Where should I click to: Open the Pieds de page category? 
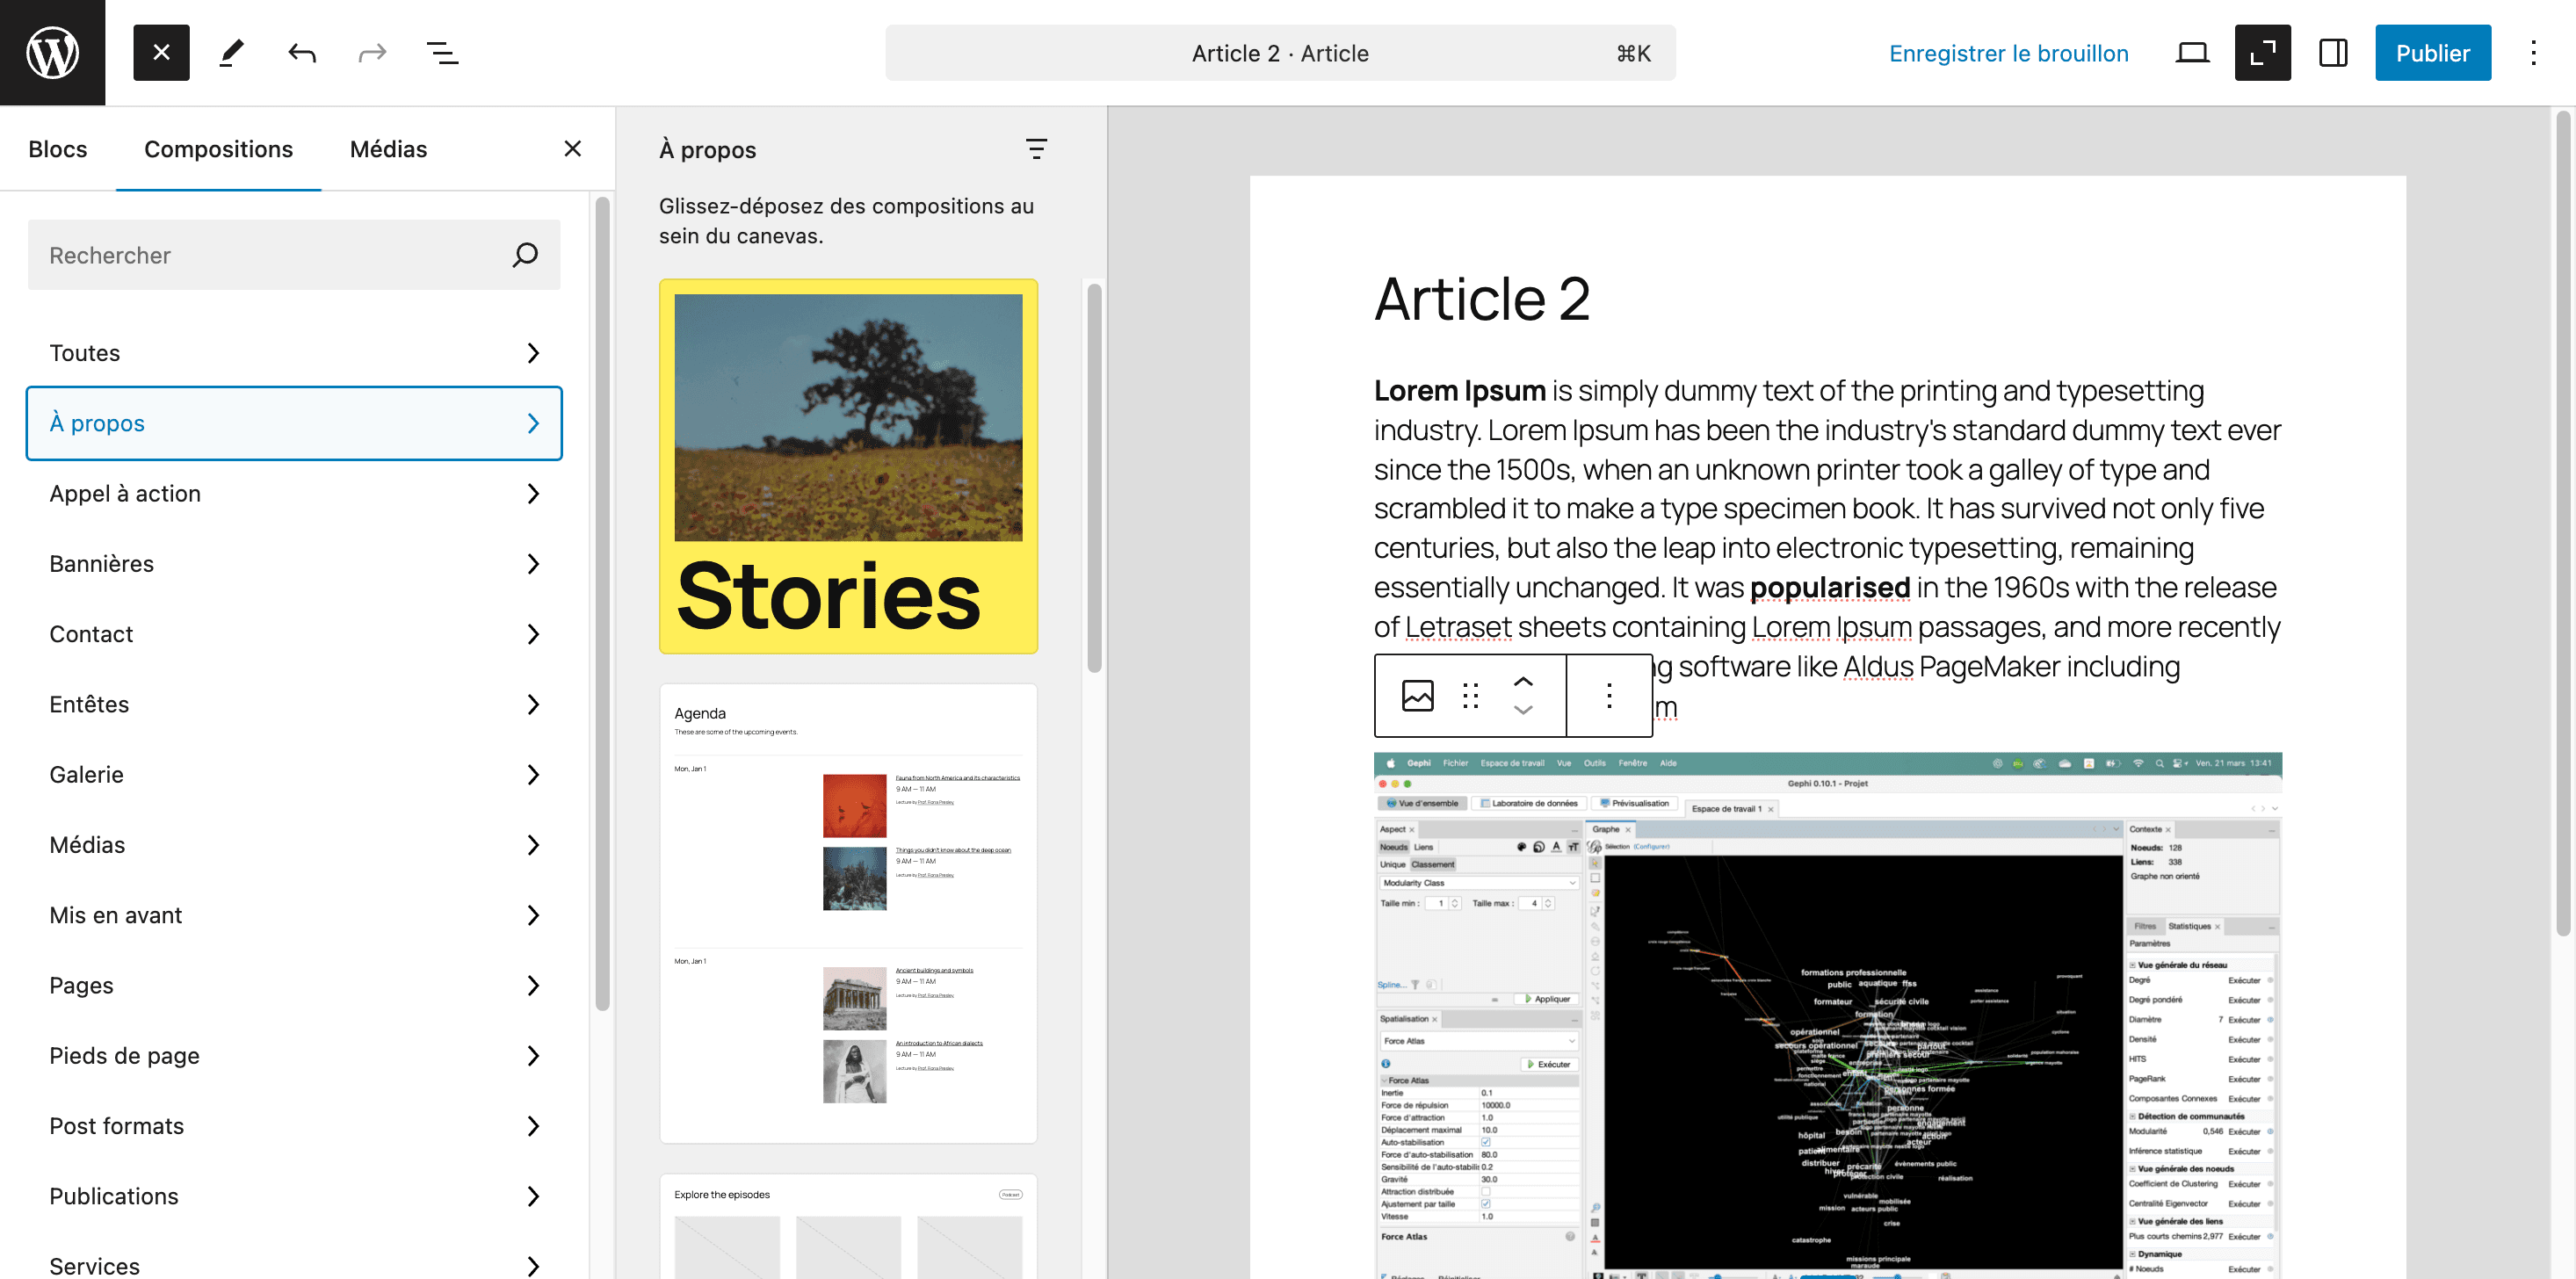[x=294, y=1055]
